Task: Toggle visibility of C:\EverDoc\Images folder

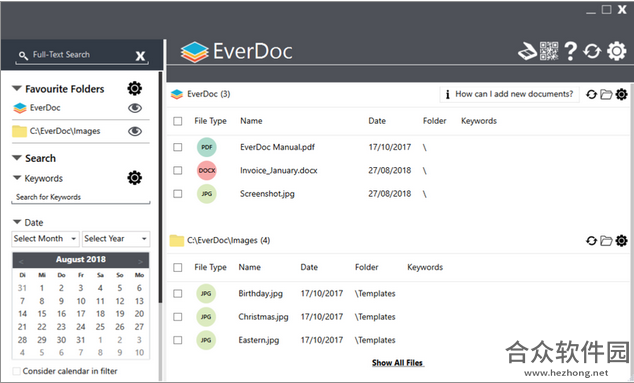Action: click(x=135, y=131)
